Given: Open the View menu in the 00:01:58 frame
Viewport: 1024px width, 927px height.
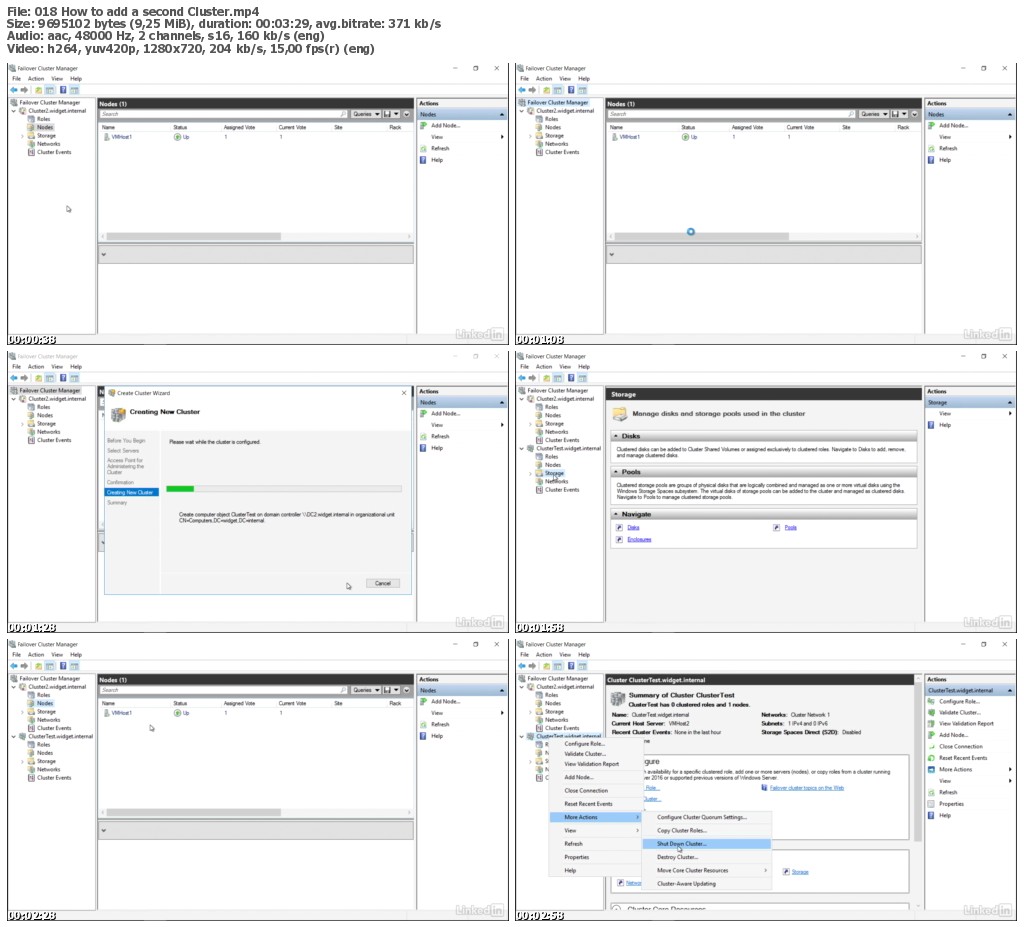Looking at the screenshot, I should [x=565, y=366].
